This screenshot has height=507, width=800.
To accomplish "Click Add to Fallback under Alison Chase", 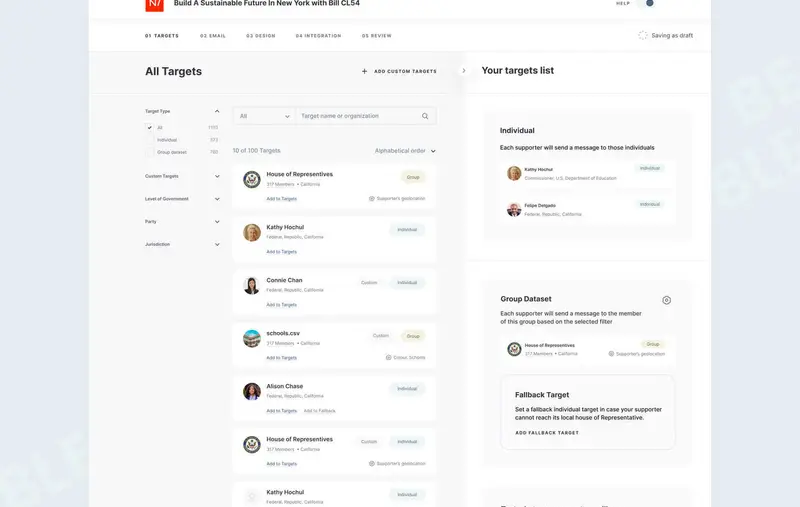I will click(319, 411).
